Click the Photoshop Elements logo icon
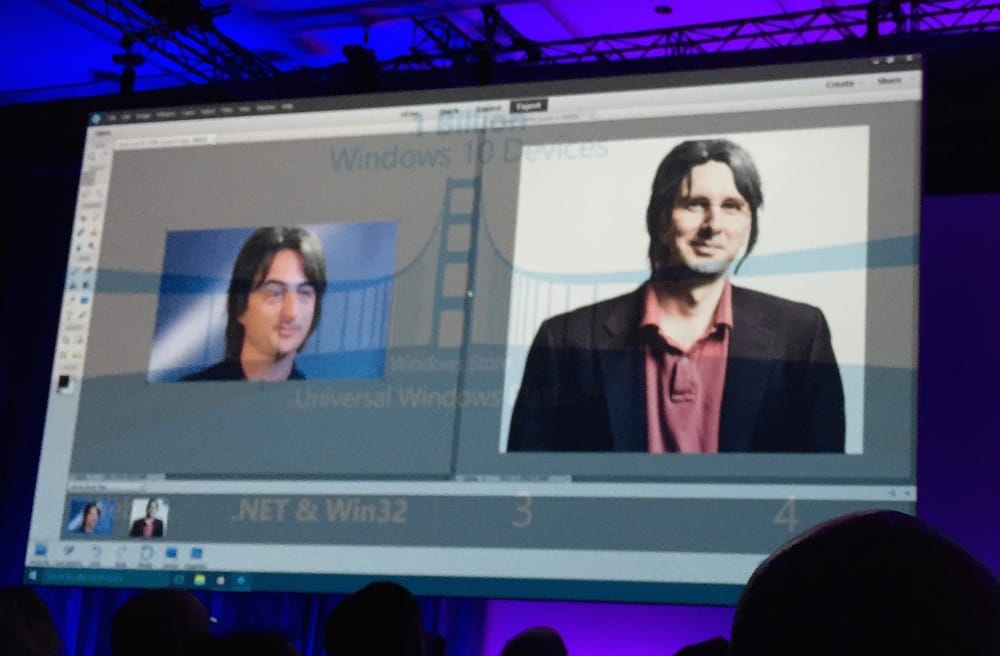The height and width of the screenshot is (656, 1000). pyautogui.click(x=96, y=117)
